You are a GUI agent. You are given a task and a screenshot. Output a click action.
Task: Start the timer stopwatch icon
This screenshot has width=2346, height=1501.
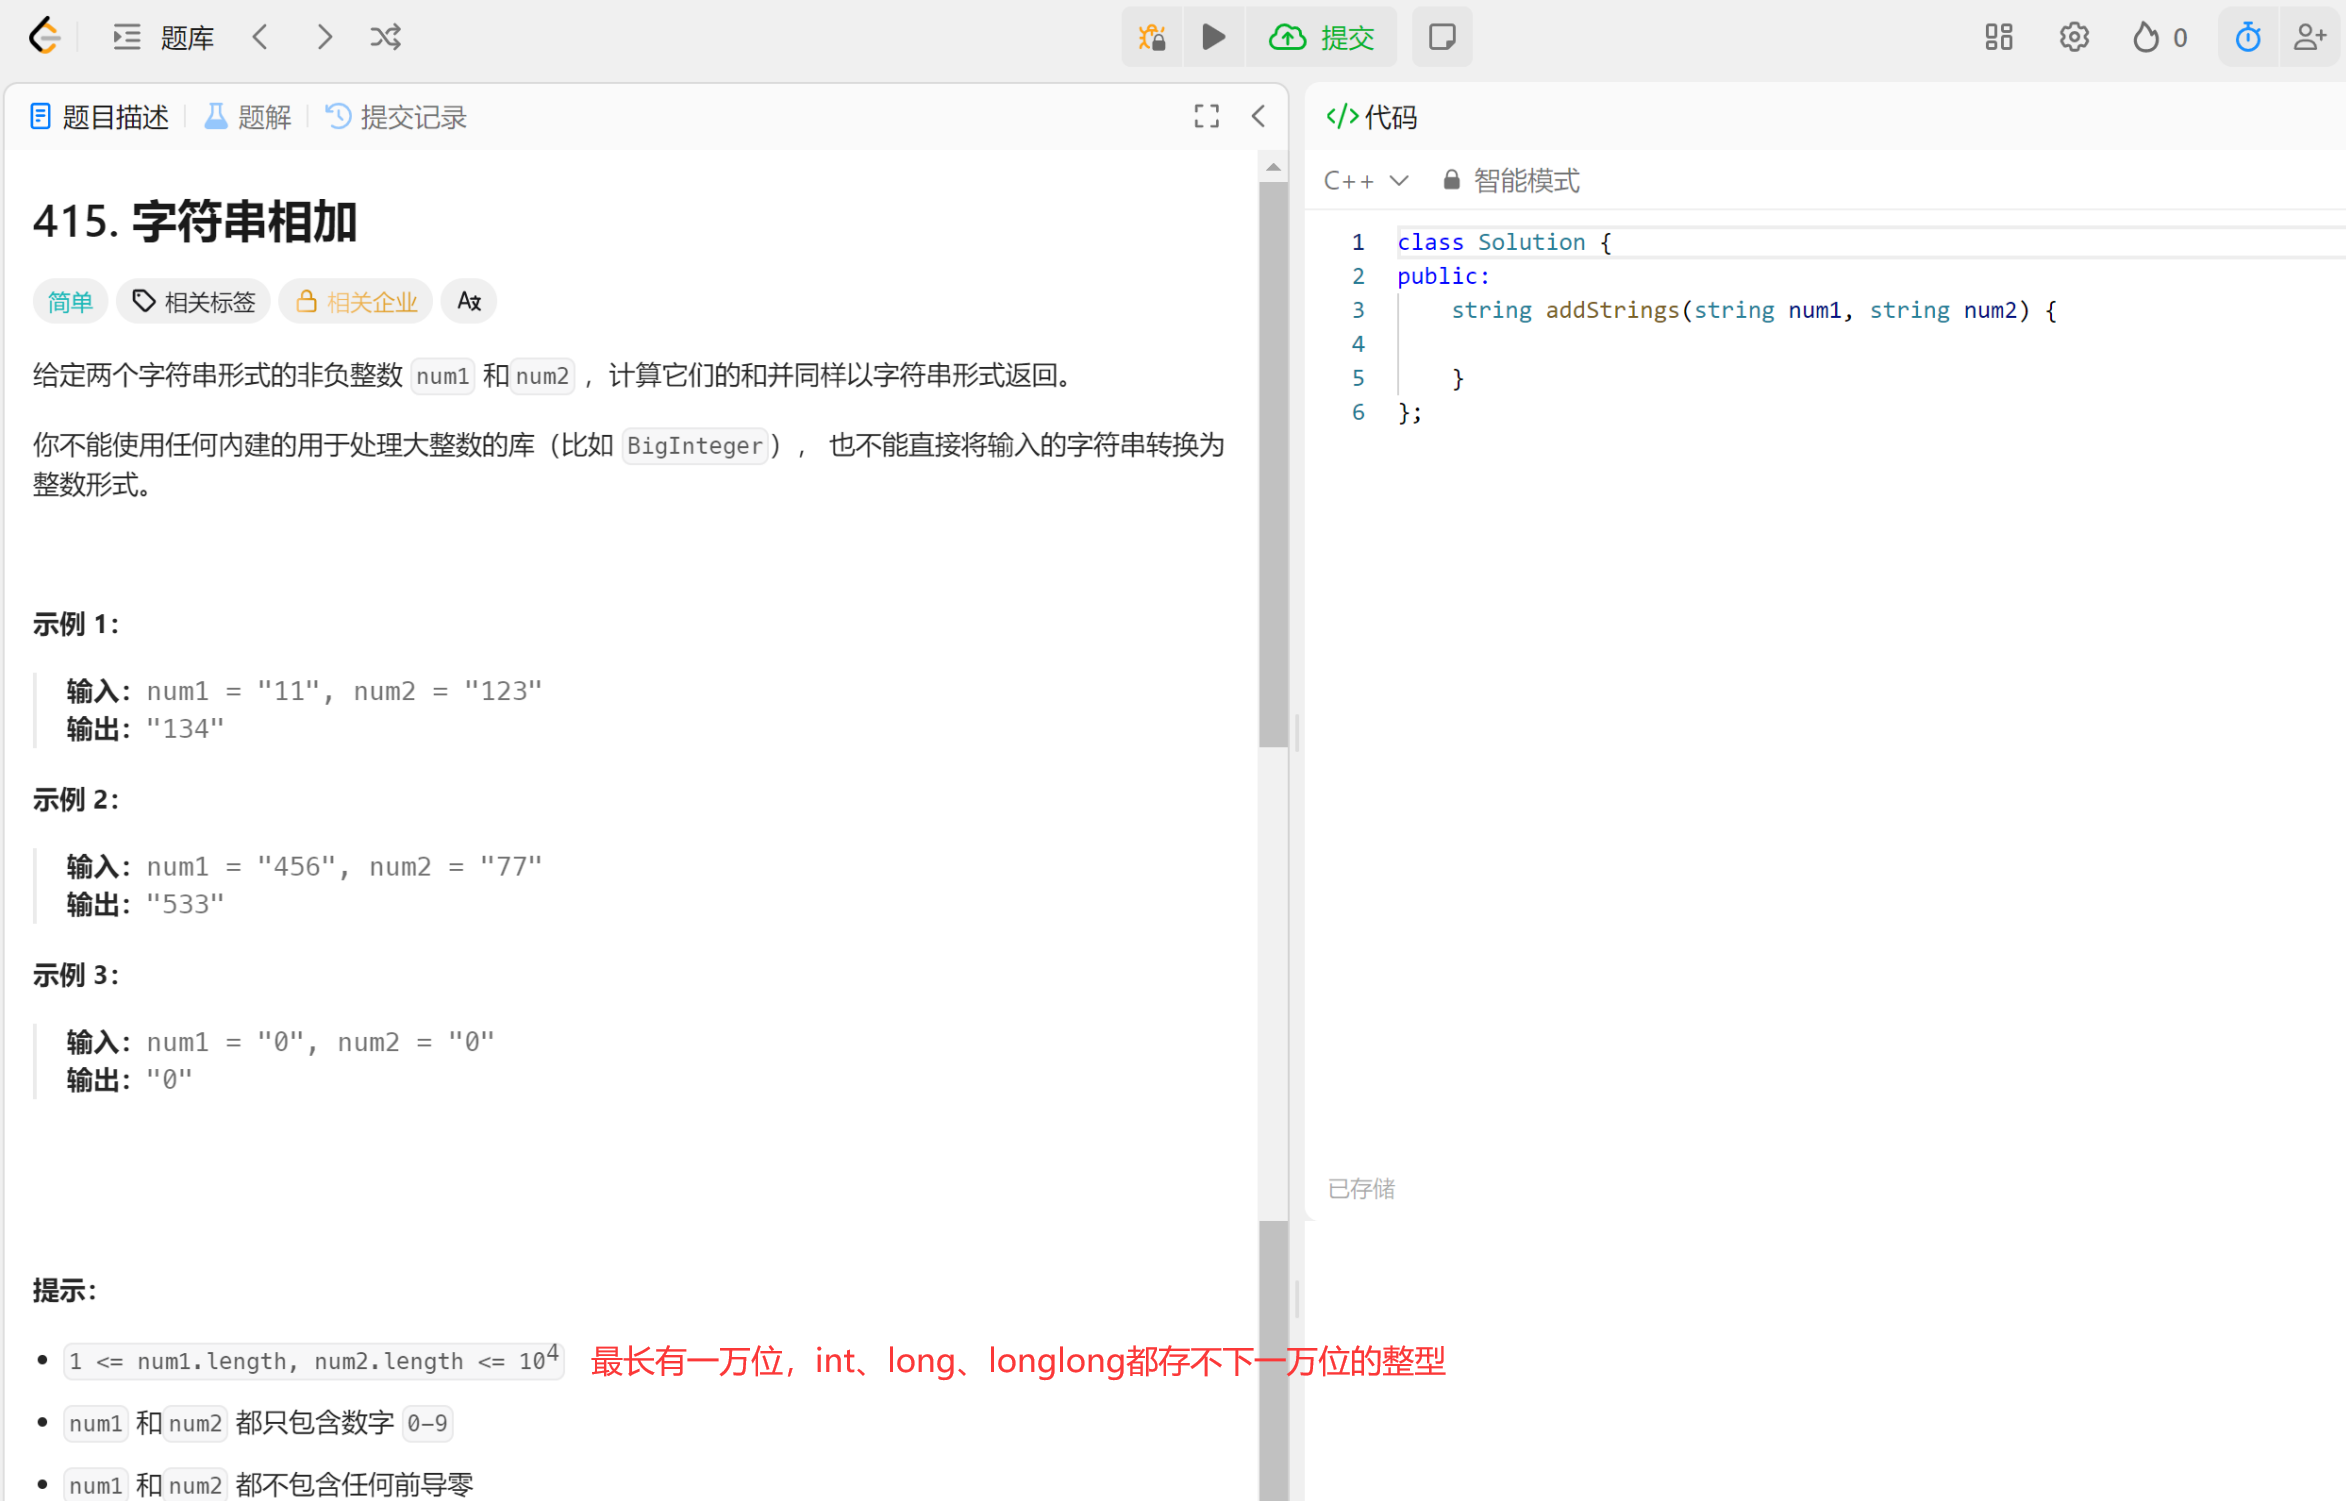click(2248, 38)
